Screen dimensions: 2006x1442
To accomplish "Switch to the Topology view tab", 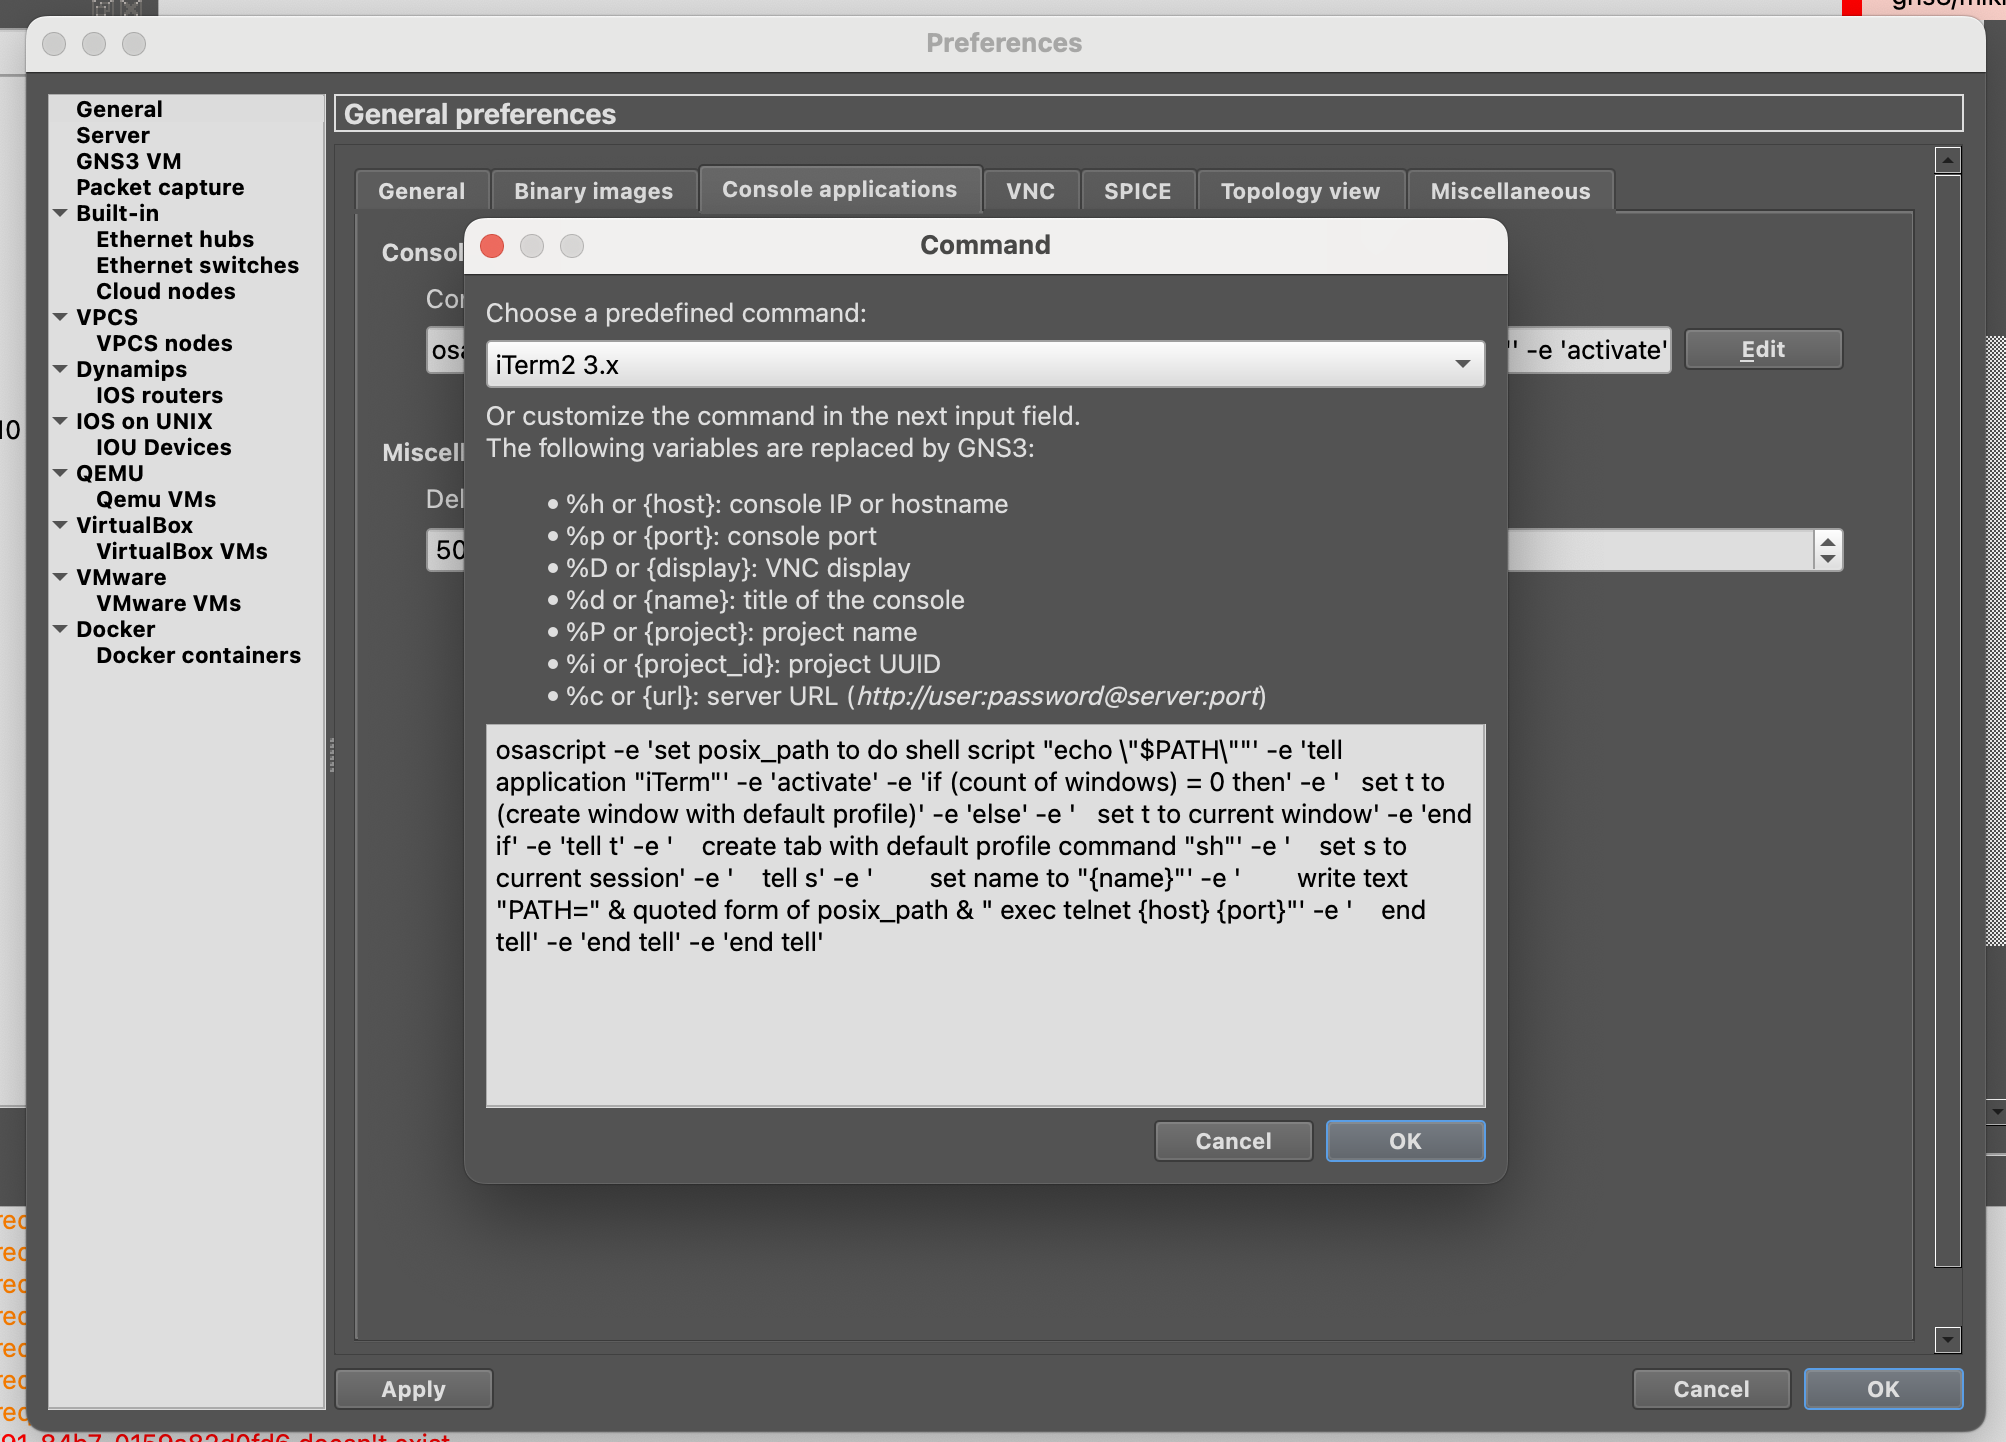I will click(x=1299, y=190).
